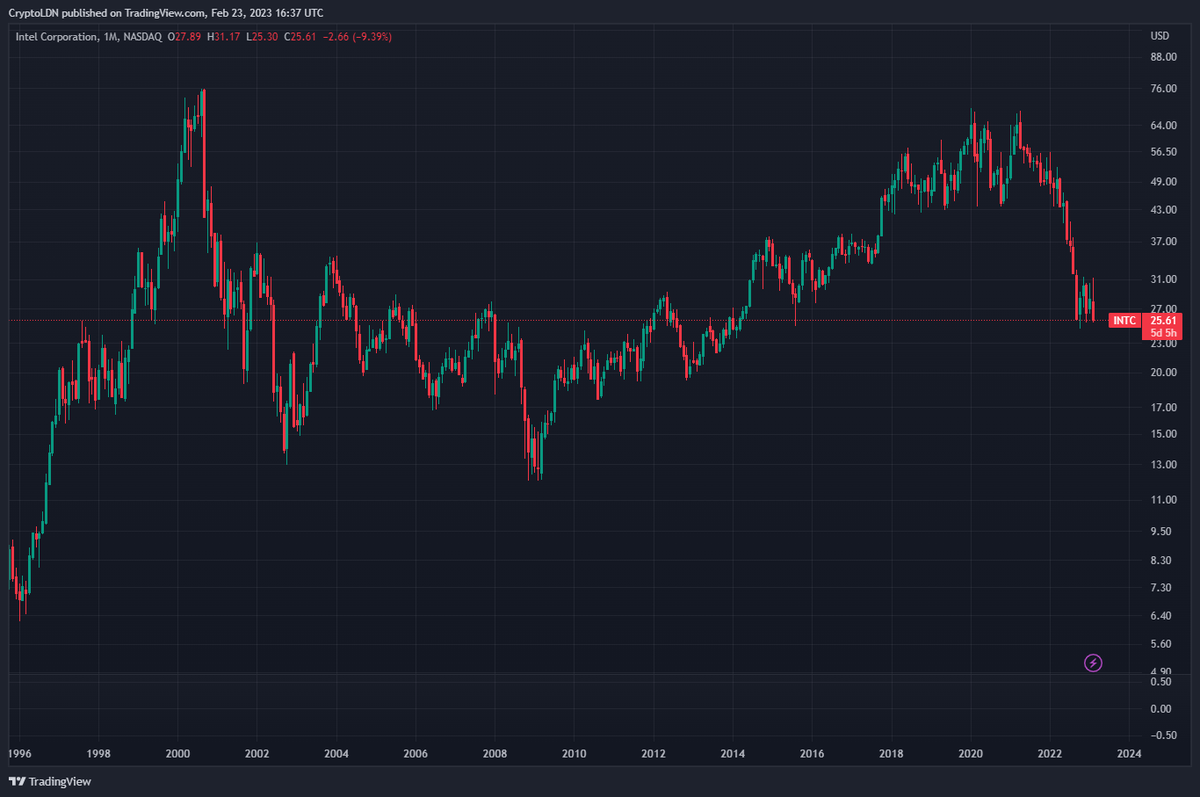Screen dimensions: 1200x797
Task: Click the 8.30 price axis label
Action: tap(1160, 561)
